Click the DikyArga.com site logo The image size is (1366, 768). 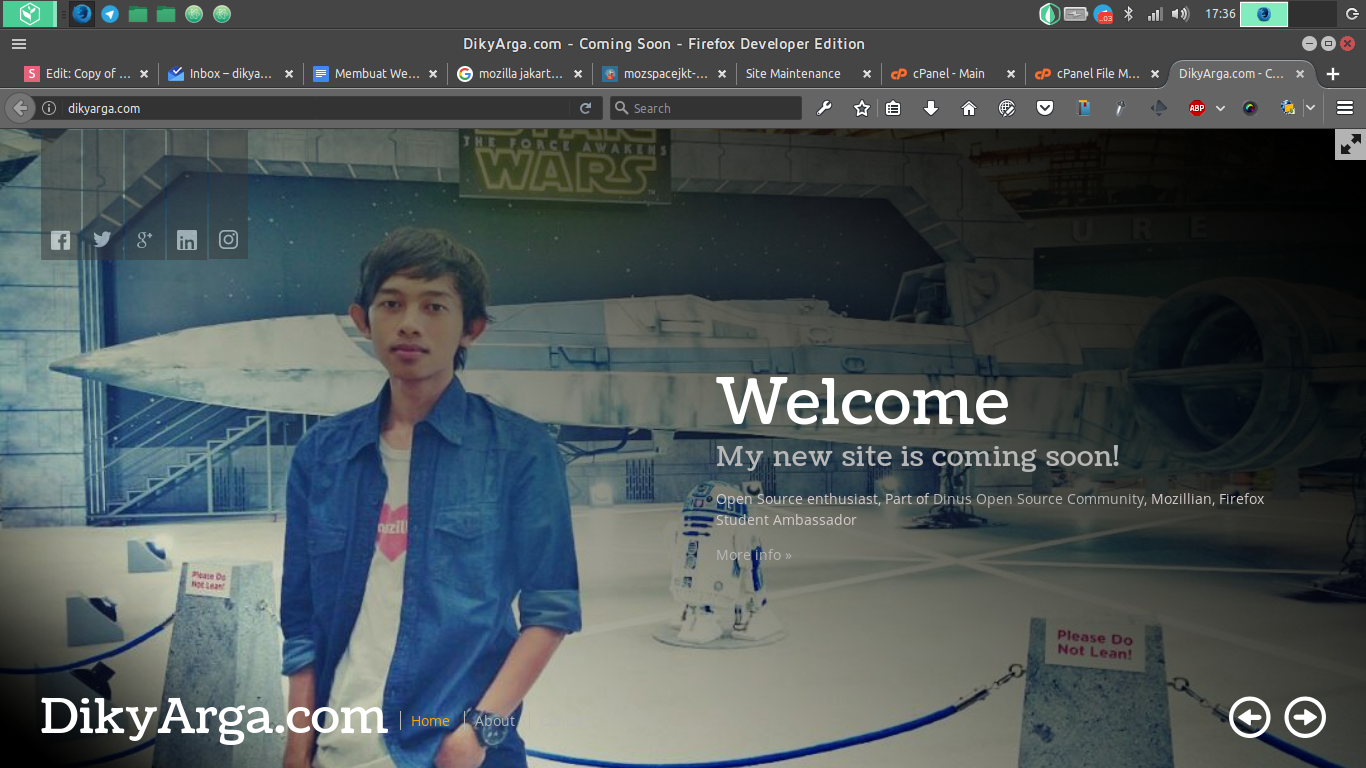click(213, 717)
